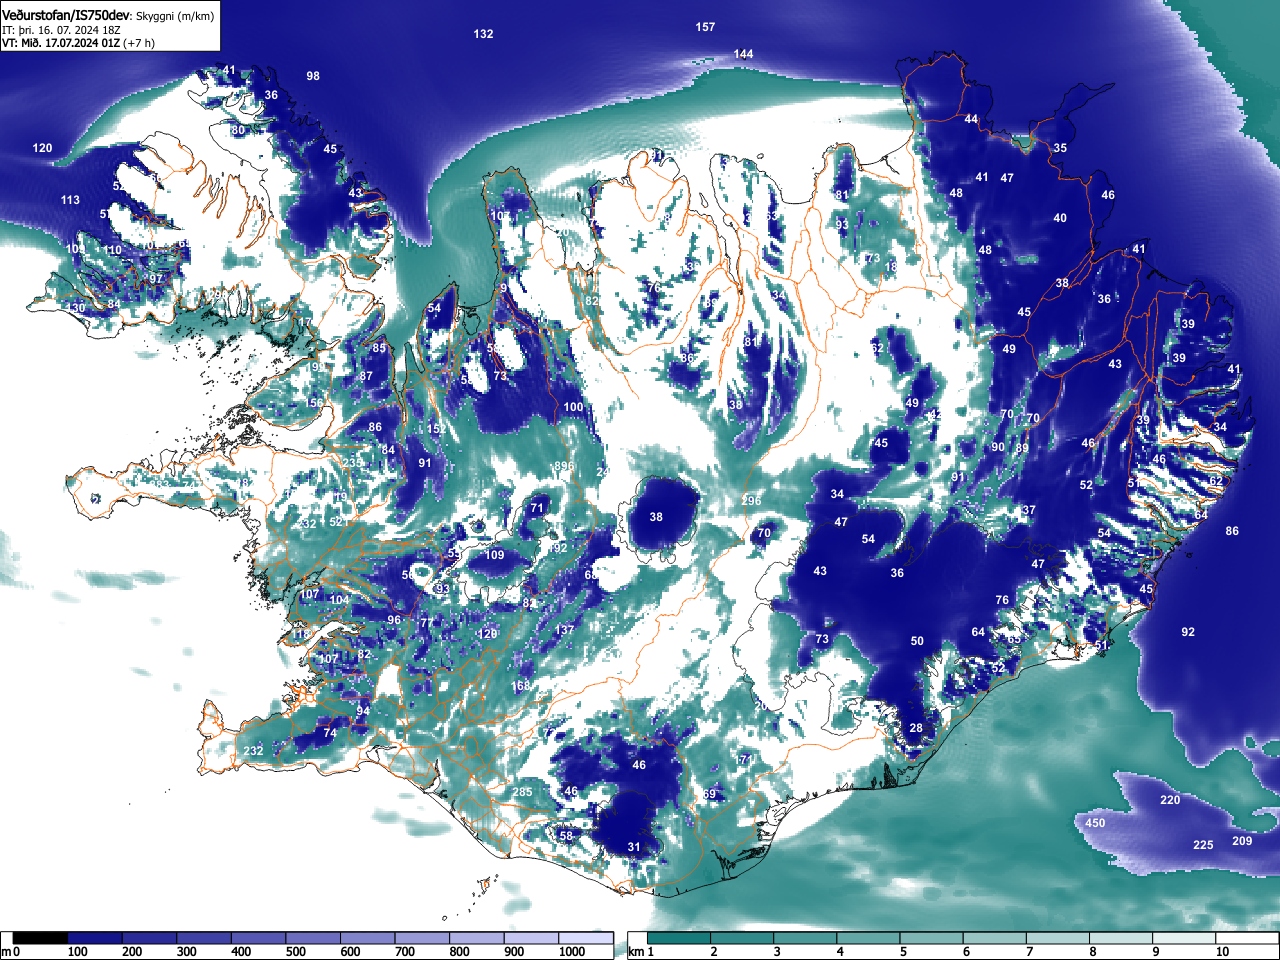This screenshot has height=960, width=1280.
Task: Click the visibility value '296' in the central highlands
Action: coord(751,501)
